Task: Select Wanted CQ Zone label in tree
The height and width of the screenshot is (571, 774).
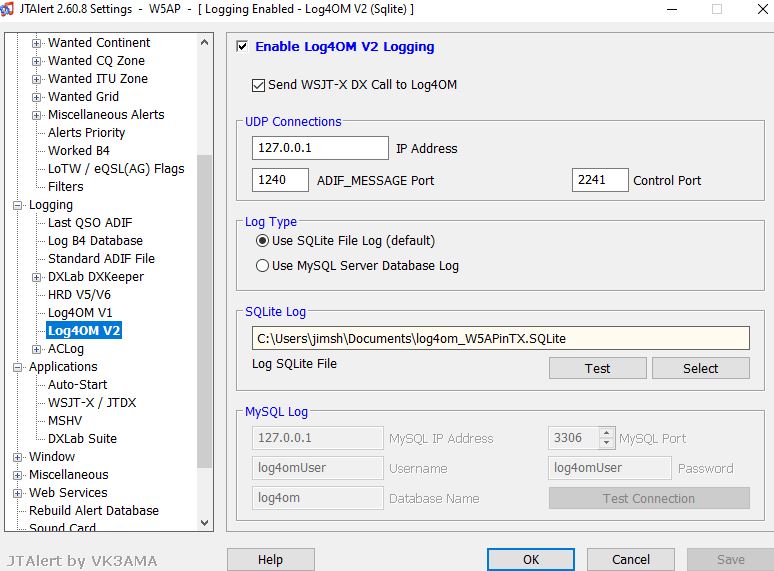Action: point(96,61)
